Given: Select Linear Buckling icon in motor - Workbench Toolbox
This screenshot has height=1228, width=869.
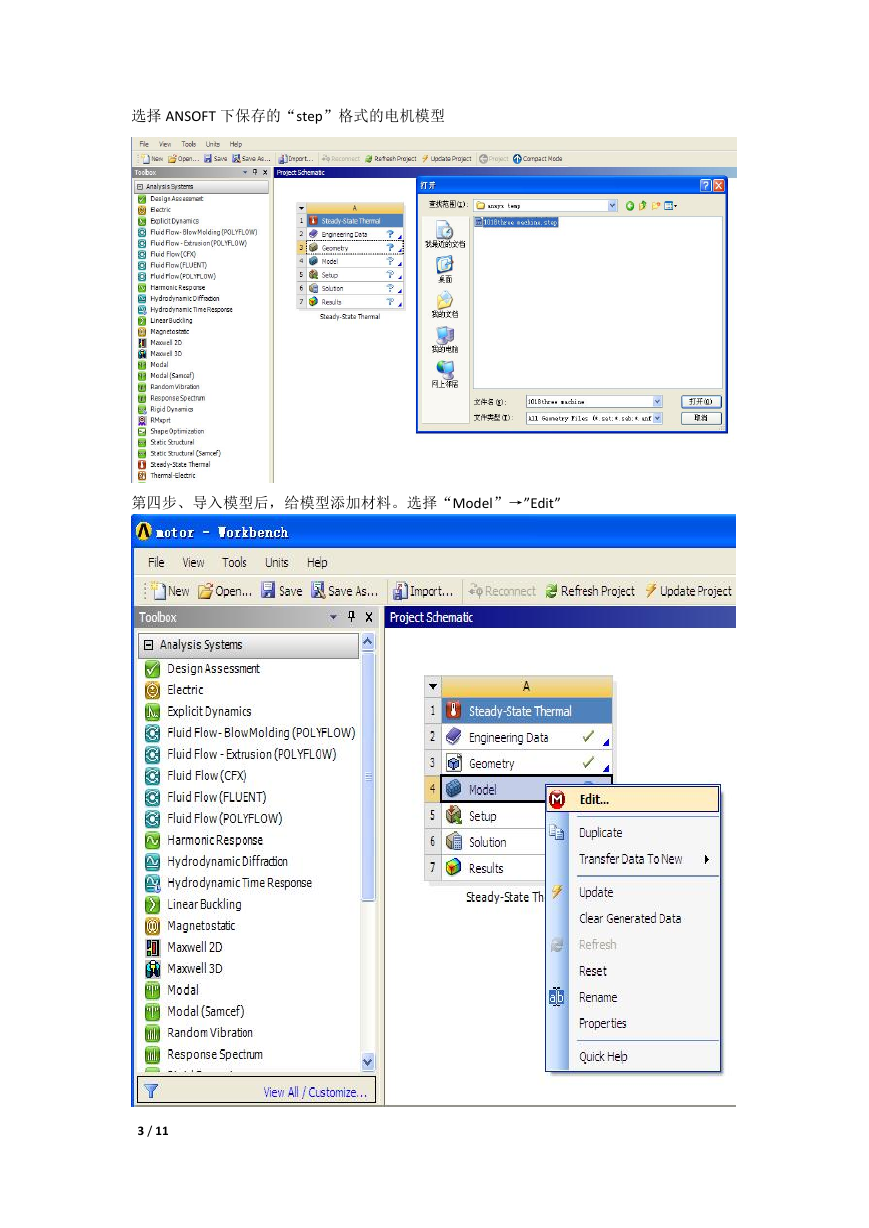Looking at the screenshot, I should (153, 904).
